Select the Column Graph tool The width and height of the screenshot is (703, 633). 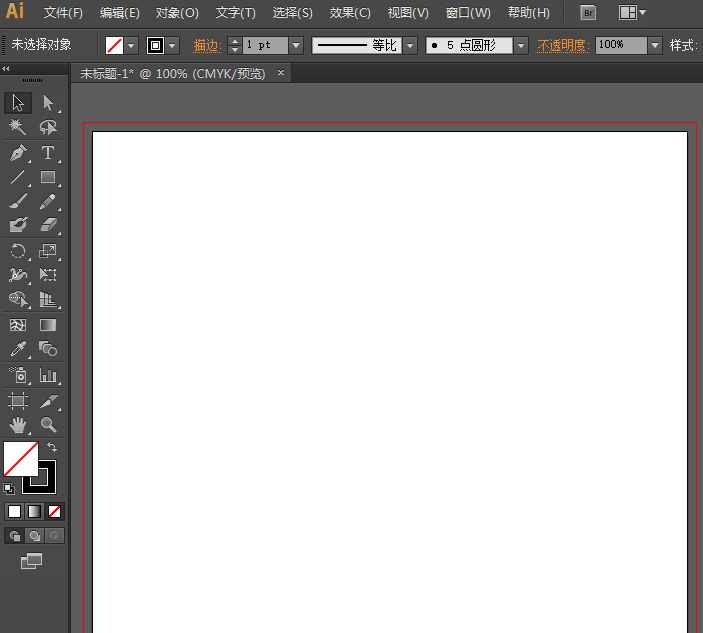(x=48, y=375)
